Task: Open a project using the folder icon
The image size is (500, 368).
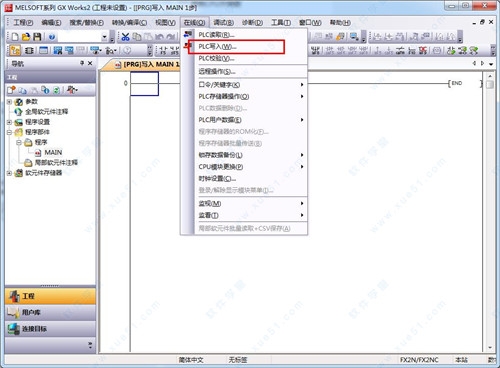Action: point(26,37)
